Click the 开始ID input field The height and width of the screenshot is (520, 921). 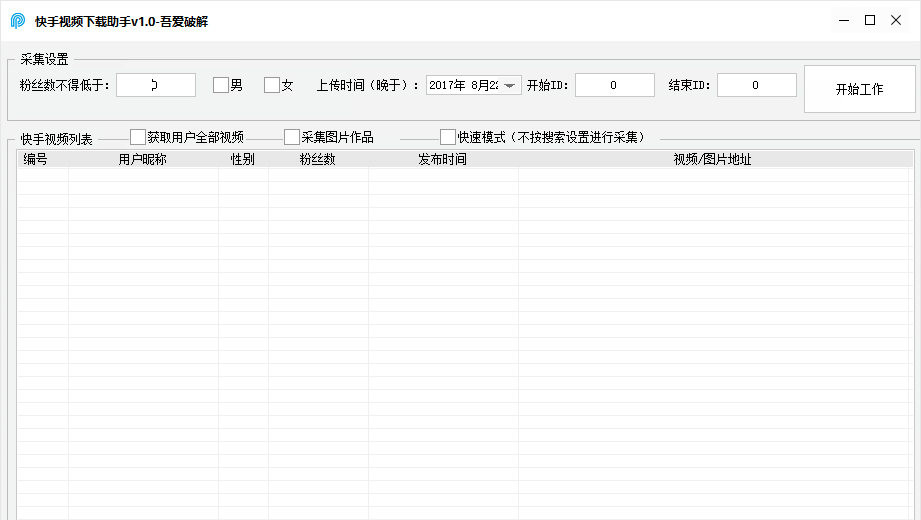click(614, 85)
